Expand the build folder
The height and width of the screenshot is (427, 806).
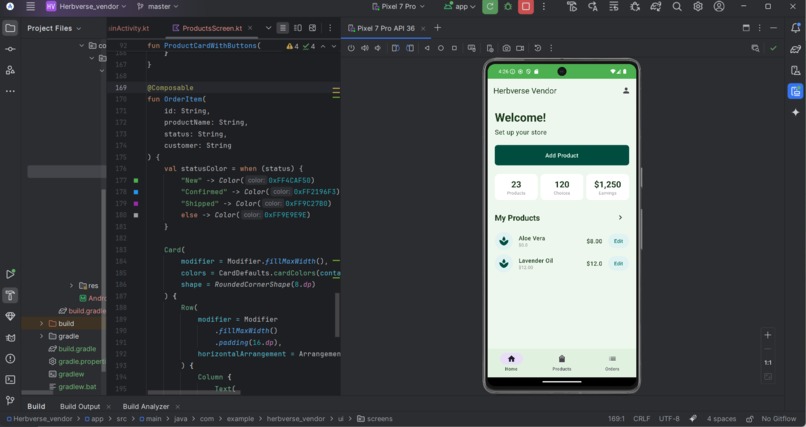41,324
